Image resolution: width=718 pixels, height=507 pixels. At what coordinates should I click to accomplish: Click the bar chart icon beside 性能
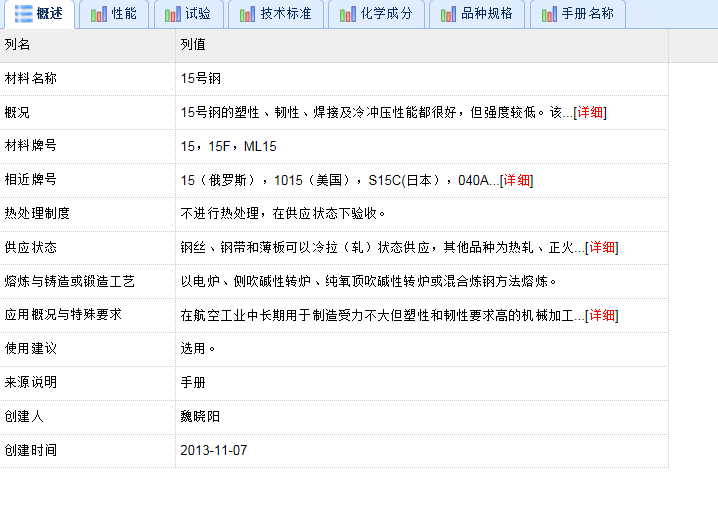[99, 14]
